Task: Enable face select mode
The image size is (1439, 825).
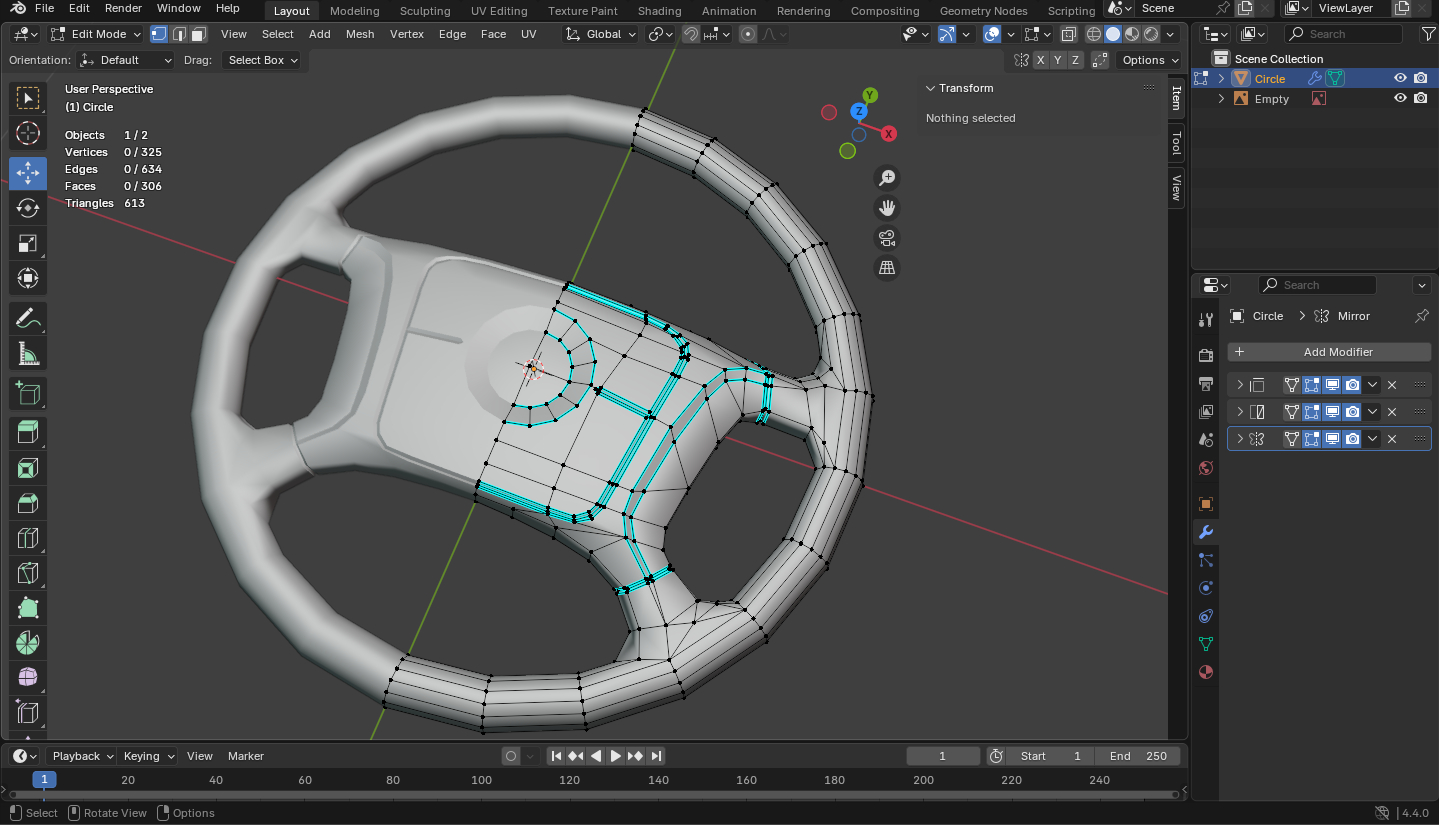Action: (x=199, y=34)
